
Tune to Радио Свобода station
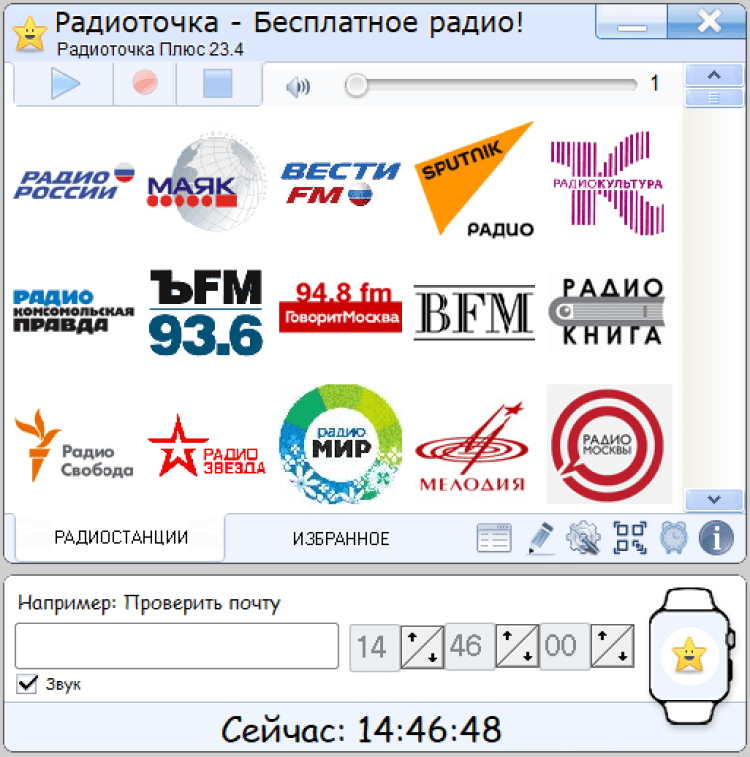tap(74, 445)
